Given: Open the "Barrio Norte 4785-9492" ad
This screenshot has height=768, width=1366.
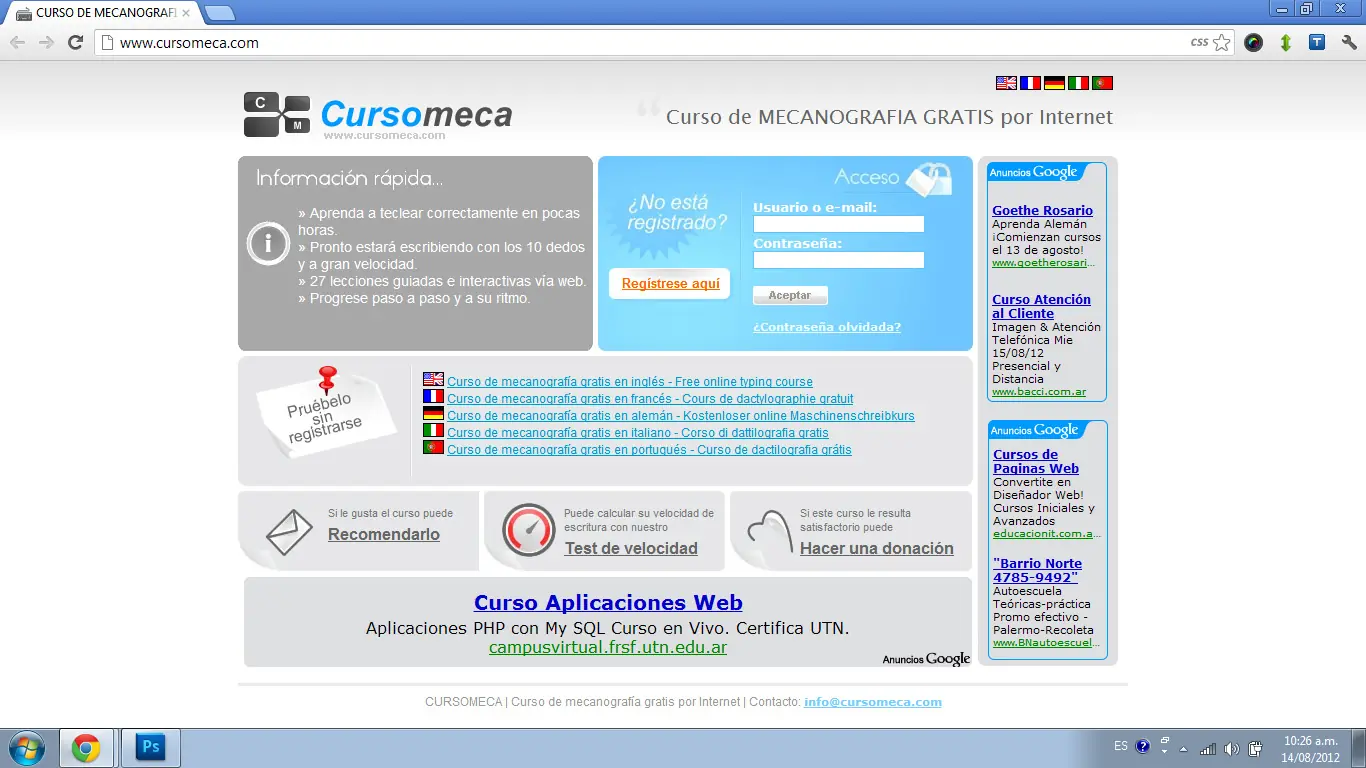Looking at the screenshot, I should [x=1037, y=570].
